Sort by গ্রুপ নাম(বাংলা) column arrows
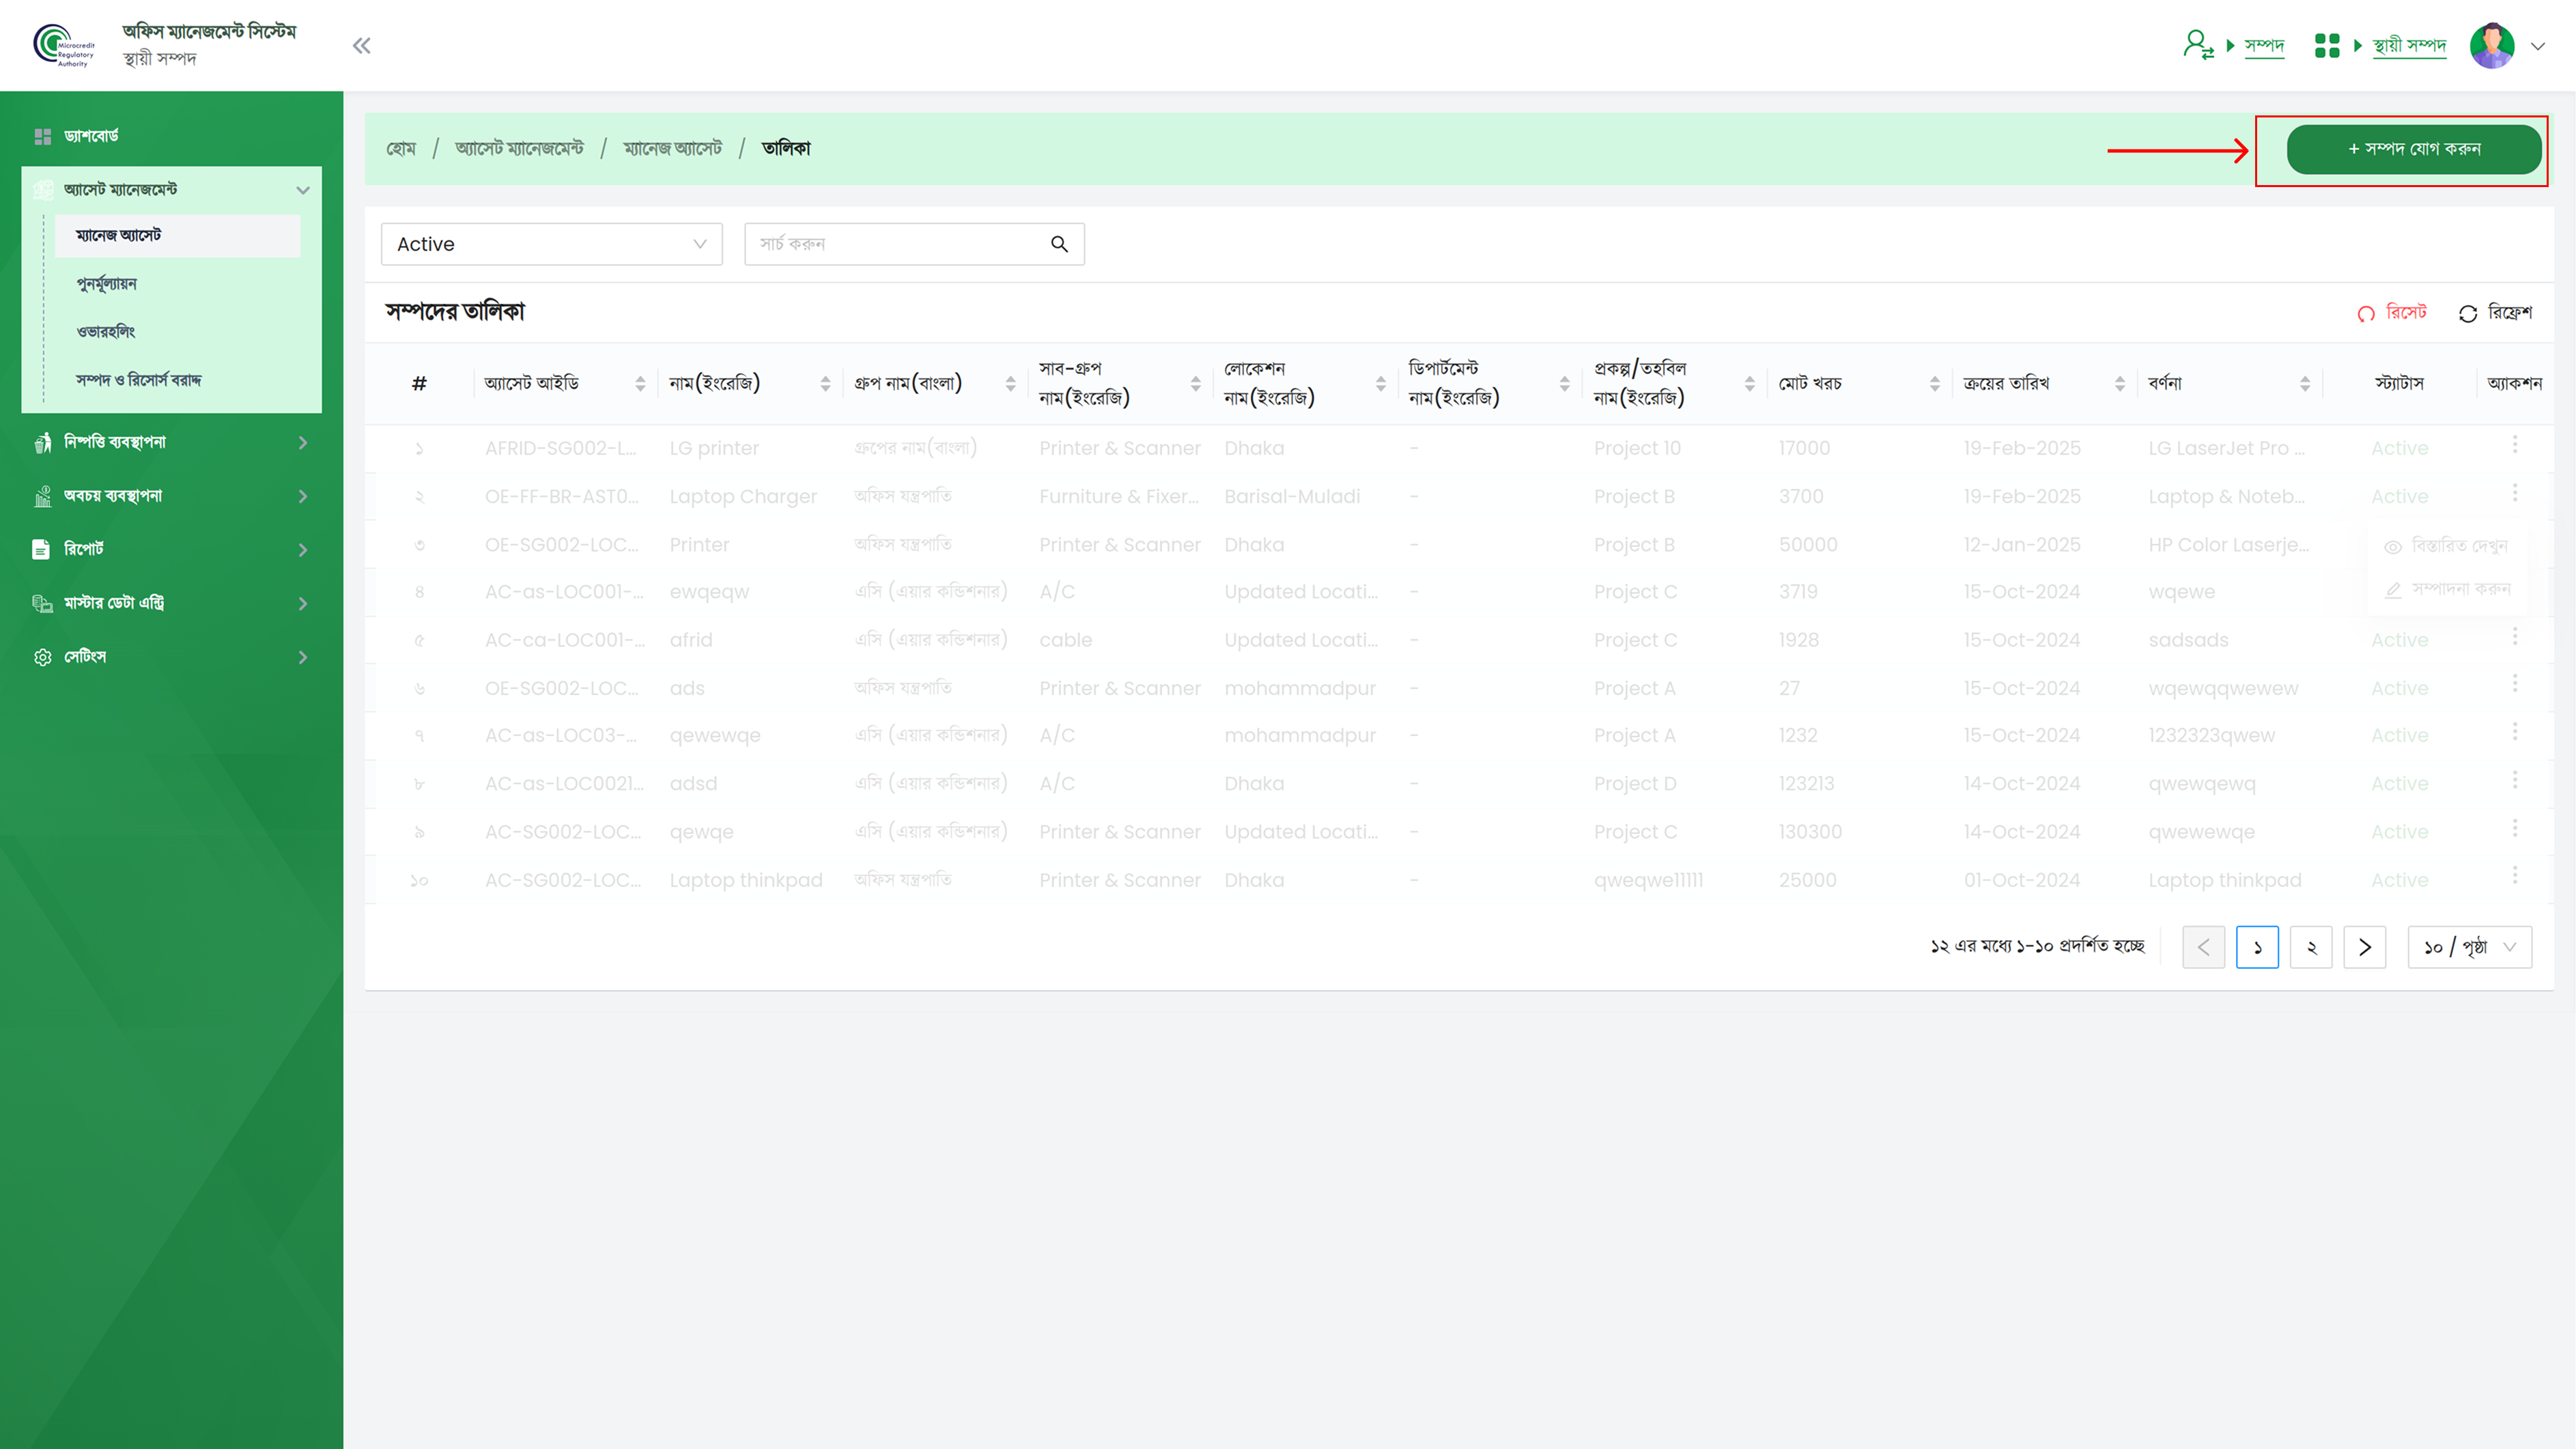This screenshot has width=2576, height=1449. tap(1010, 384)
